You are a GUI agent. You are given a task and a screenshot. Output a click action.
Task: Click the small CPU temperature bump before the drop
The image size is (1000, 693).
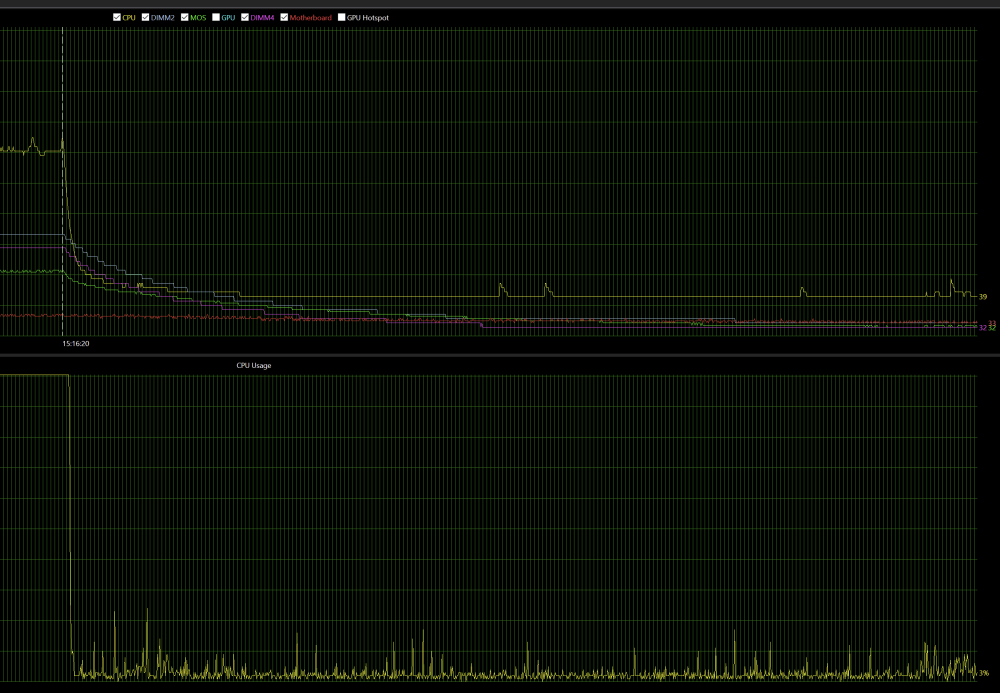point(34,142)
